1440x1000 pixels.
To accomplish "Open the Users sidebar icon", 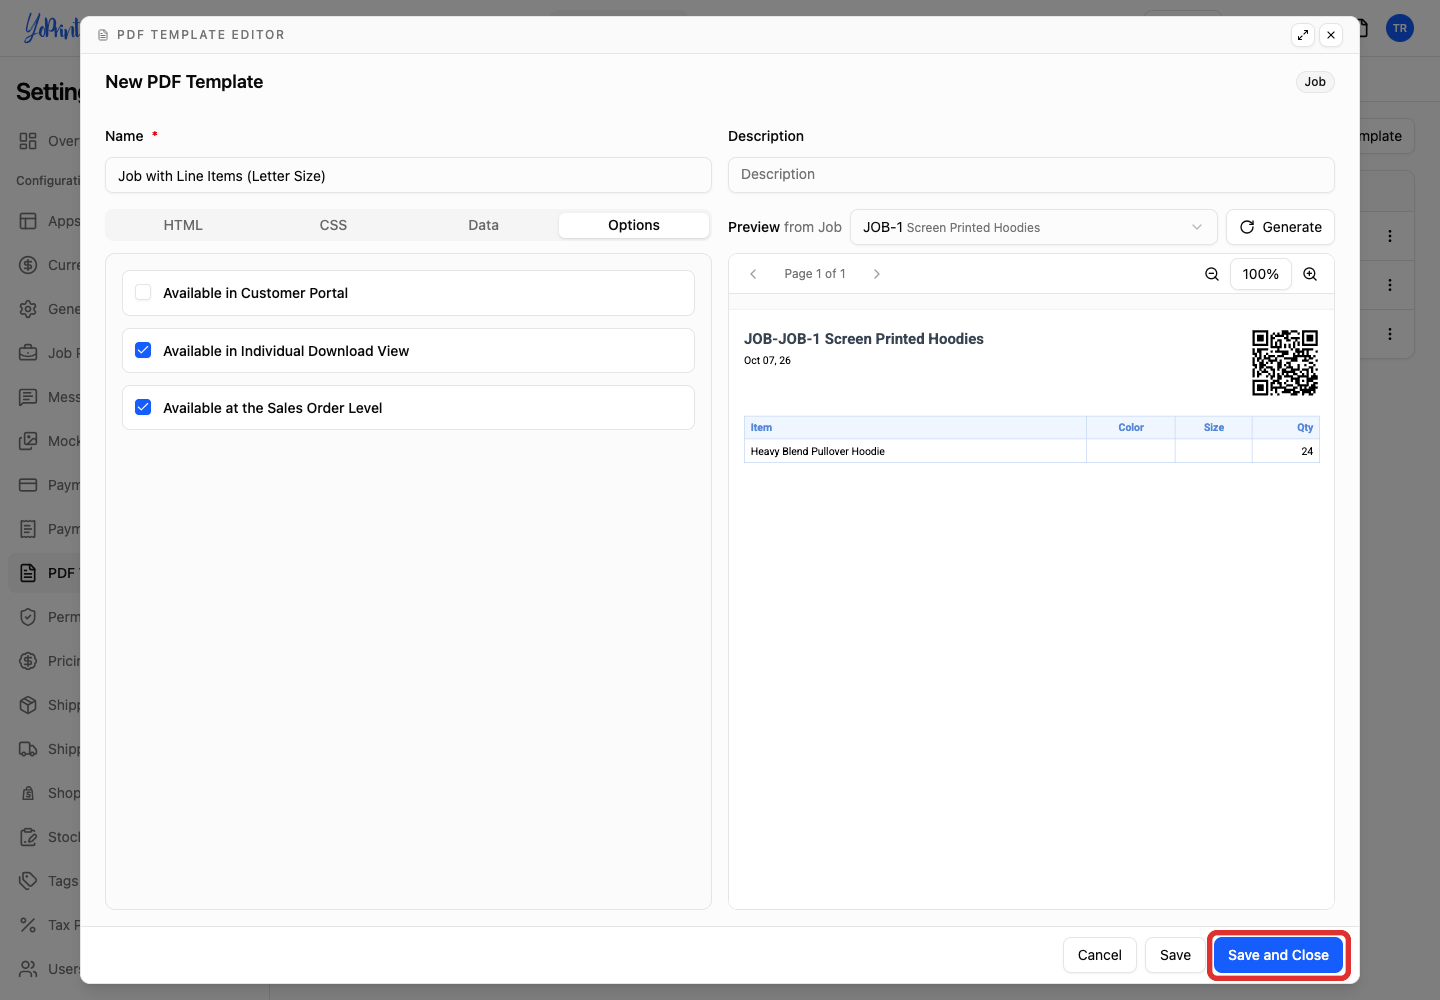I will pos(28,969).
